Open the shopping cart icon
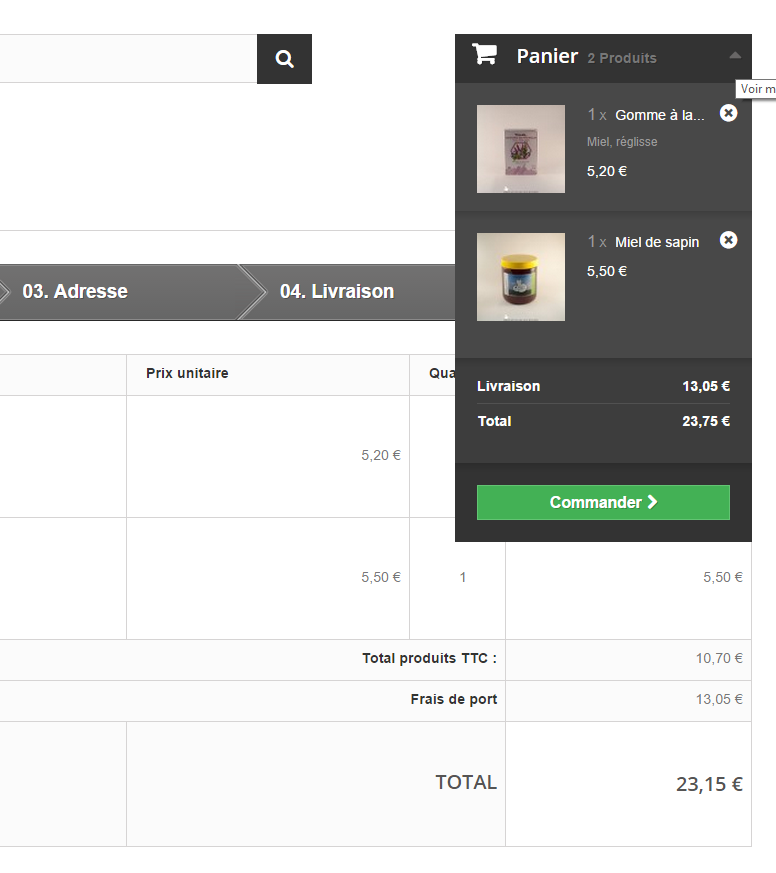This screenshot has height=873, width=776. click(484, 55)
